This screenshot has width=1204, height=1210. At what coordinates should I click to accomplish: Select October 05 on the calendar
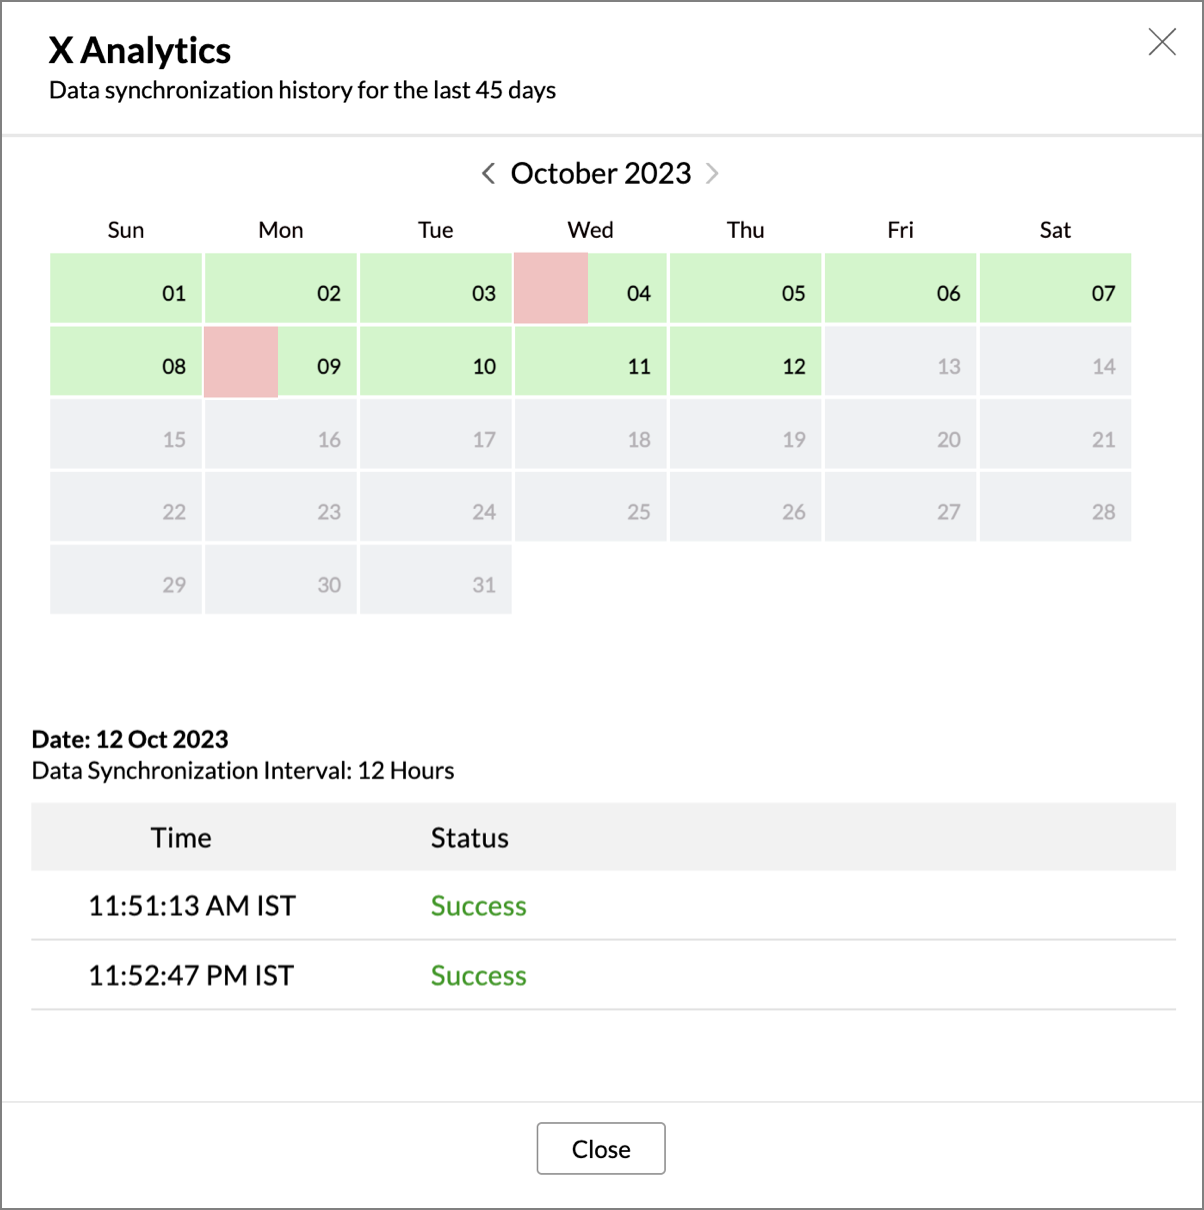[x=746, y=288]
